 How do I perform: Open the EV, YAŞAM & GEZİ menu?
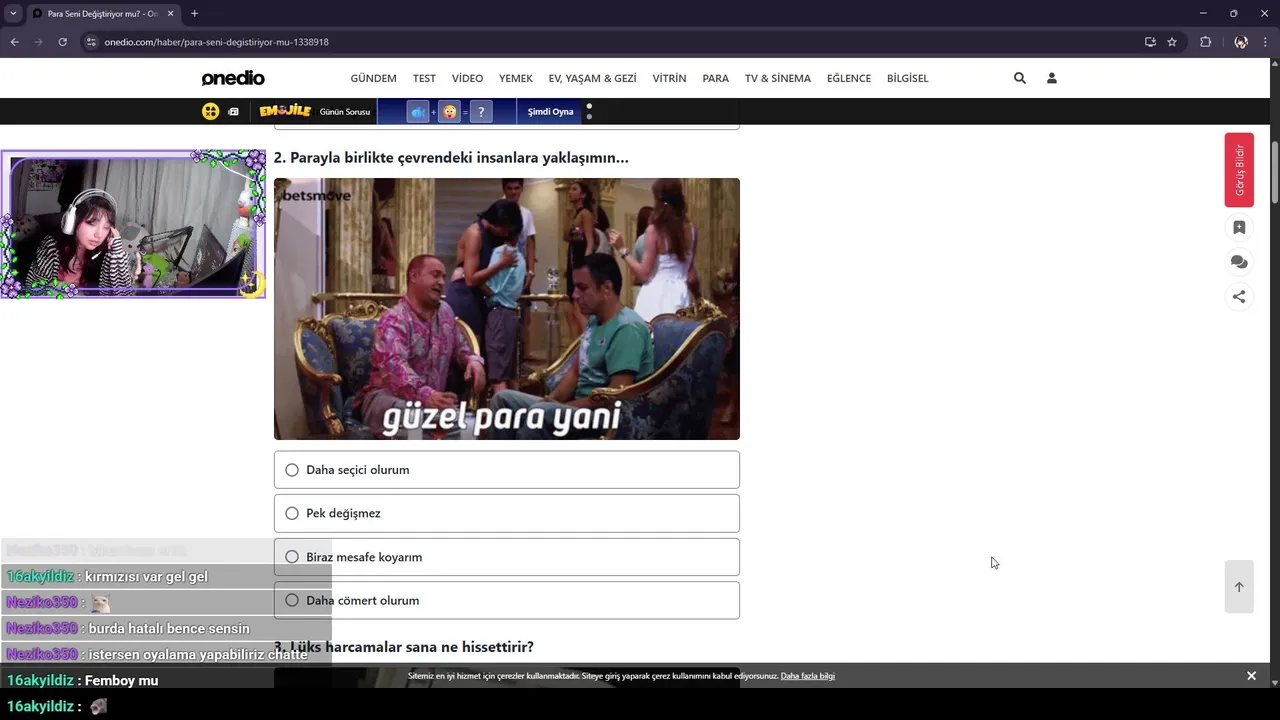[x=592, y=78]
